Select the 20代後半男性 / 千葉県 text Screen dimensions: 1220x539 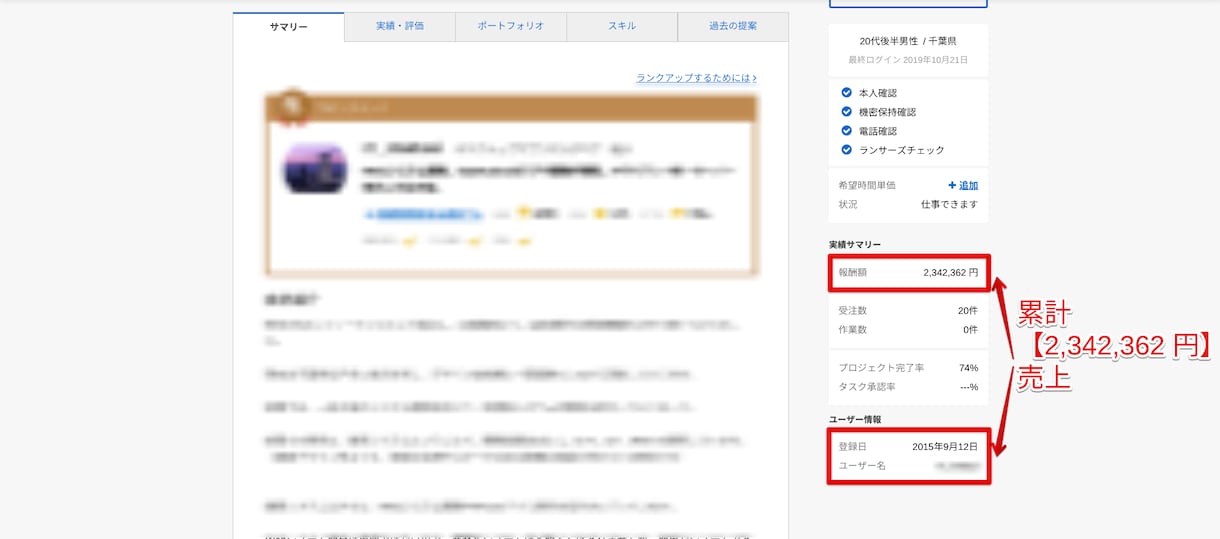point(908,42)
